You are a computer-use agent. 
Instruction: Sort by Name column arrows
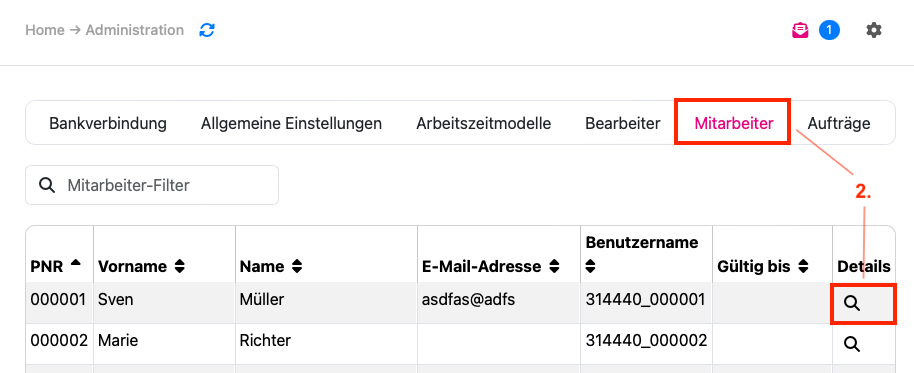click(297, 267)
